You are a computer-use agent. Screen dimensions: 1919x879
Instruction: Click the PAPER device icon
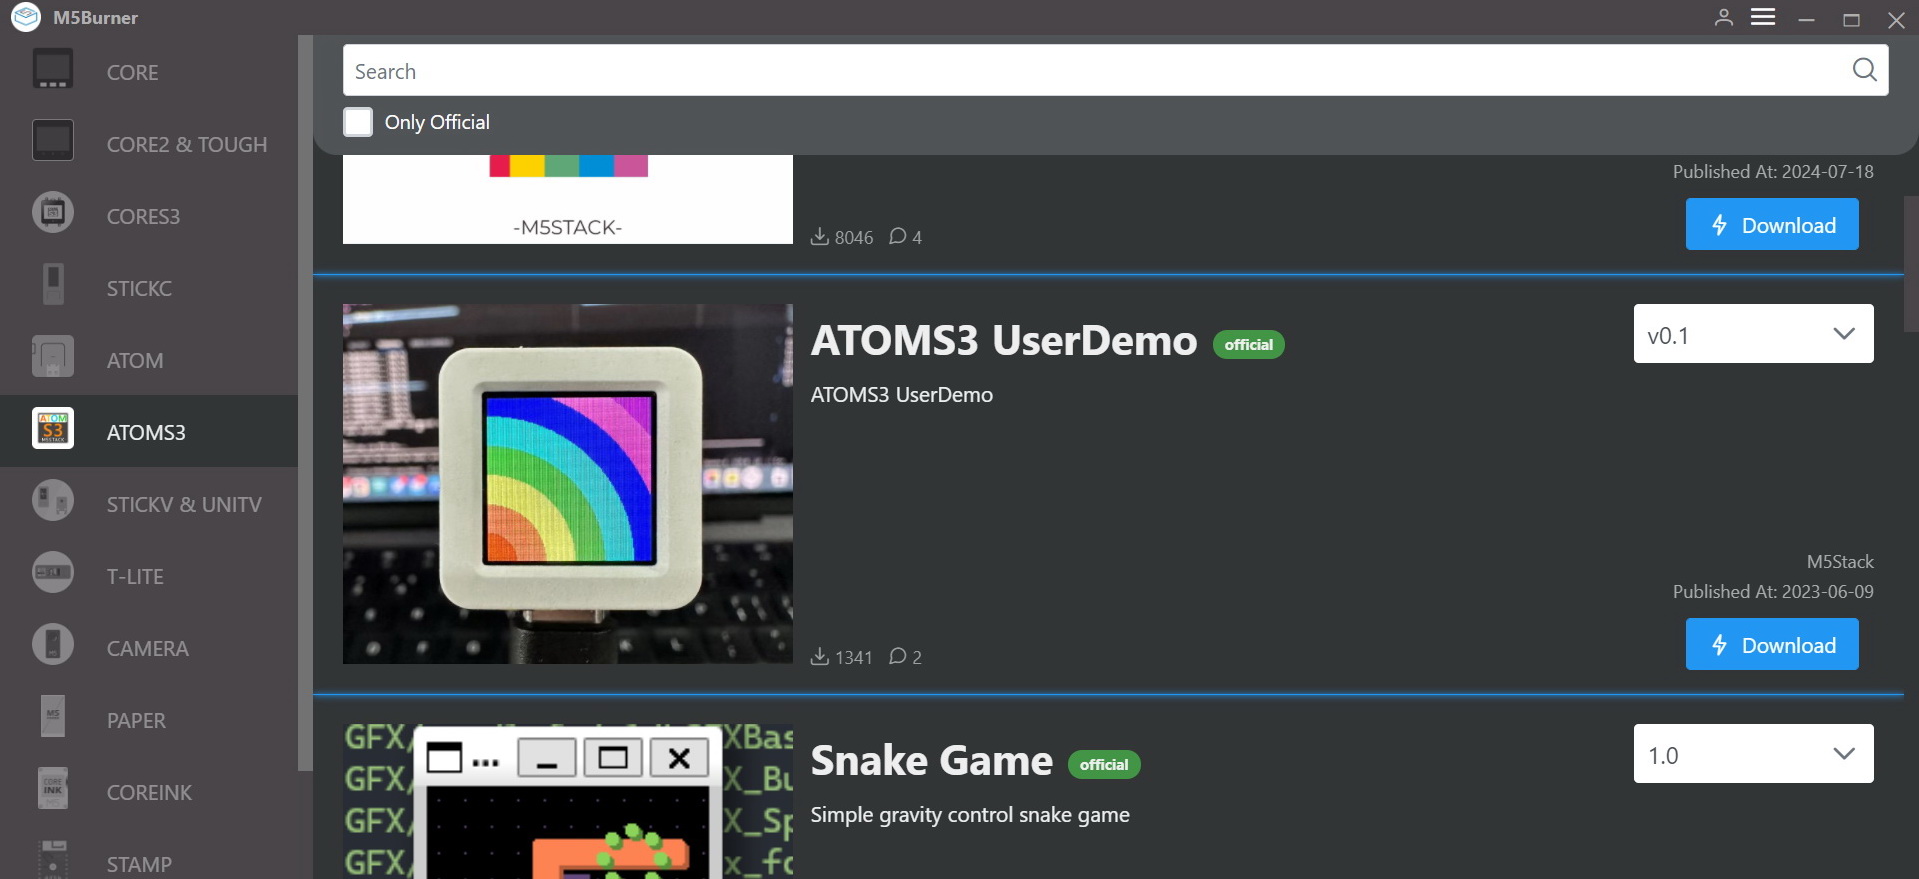click(x=52, y=716)
